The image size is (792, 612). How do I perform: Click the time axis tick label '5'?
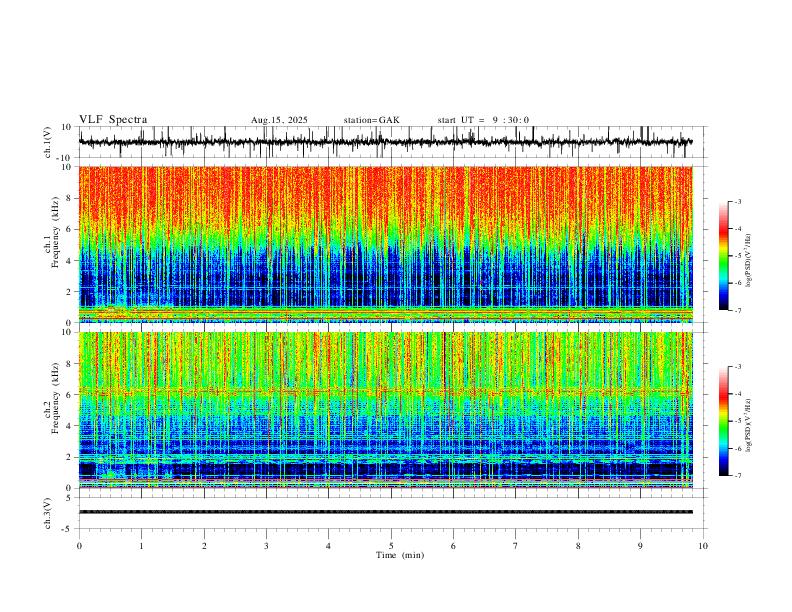[x=391, y=546]
